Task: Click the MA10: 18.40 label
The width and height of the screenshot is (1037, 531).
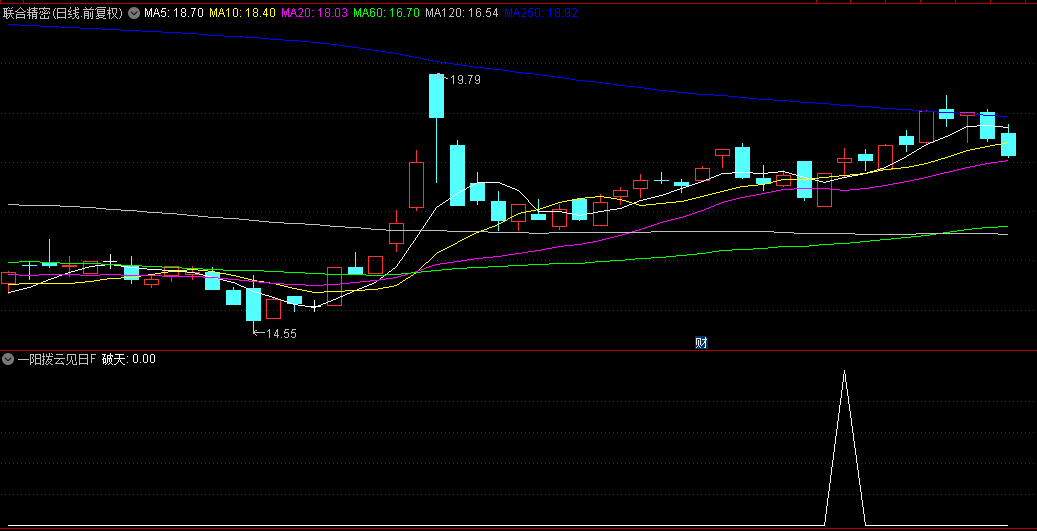Action: tap(243, 13)
